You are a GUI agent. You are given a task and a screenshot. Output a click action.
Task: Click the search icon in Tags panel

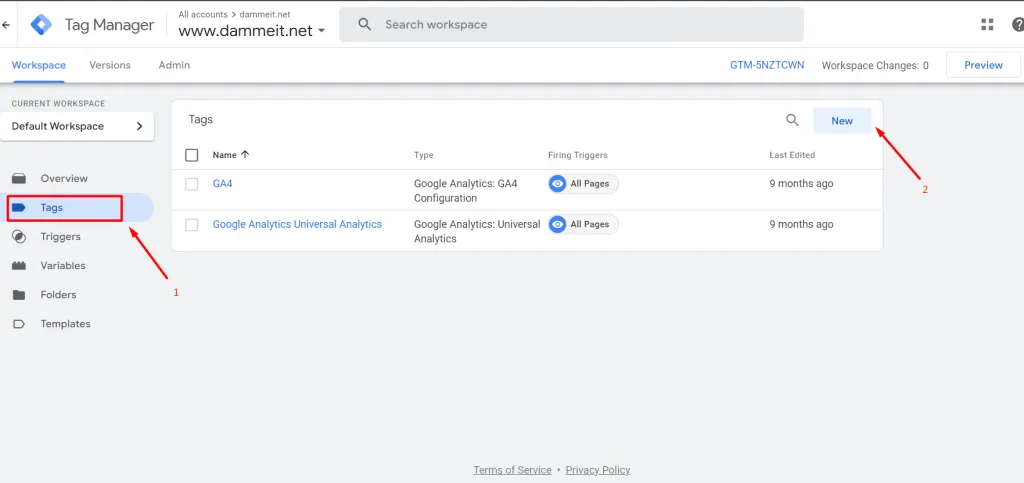(792, 120)
